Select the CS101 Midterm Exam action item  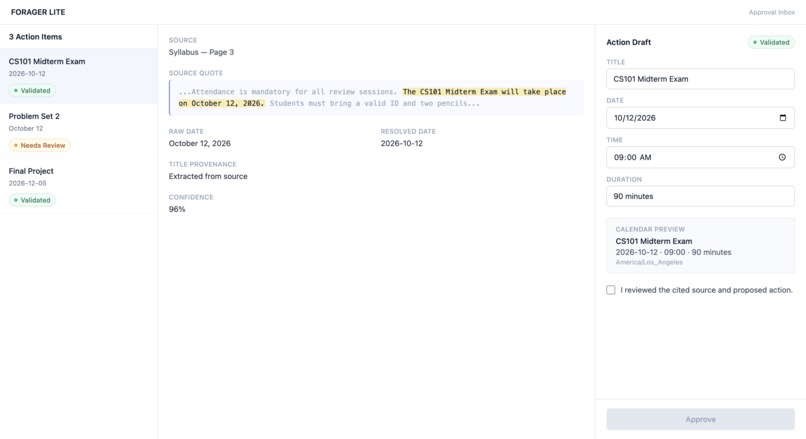coord(79,76)
